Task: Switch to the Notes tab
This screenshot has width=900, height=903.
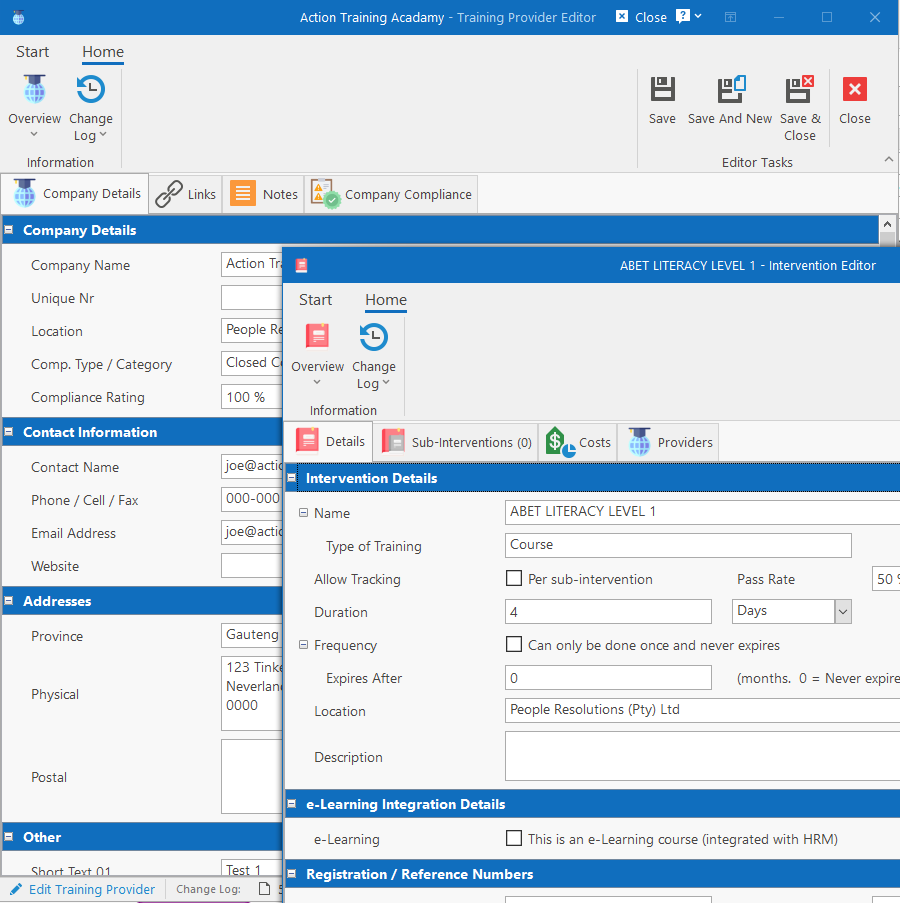Action: [x=263, y=195]
